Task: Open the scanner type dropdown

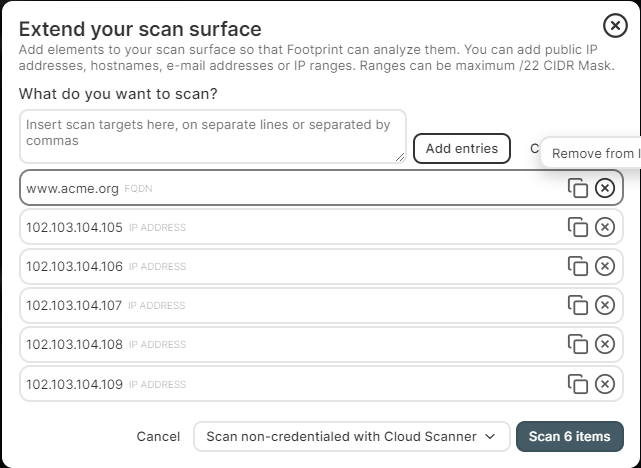Action: pyautogui.click(x=352, y=437)
